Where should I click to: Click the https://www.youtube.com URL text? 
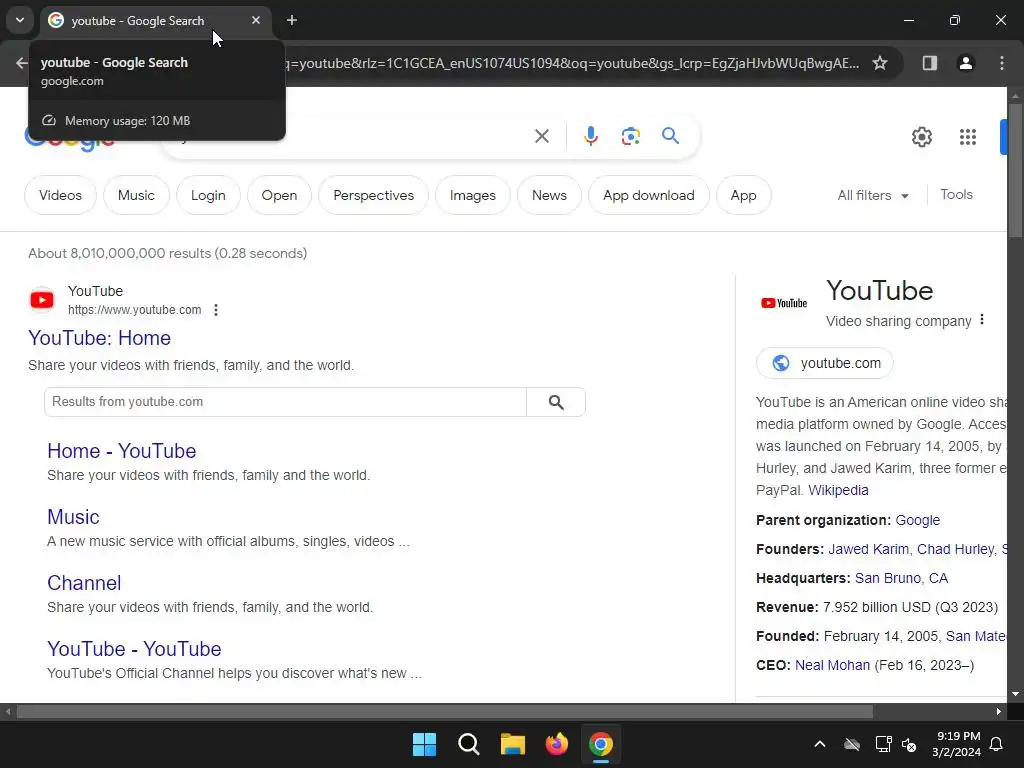click(x=135, y=310)
